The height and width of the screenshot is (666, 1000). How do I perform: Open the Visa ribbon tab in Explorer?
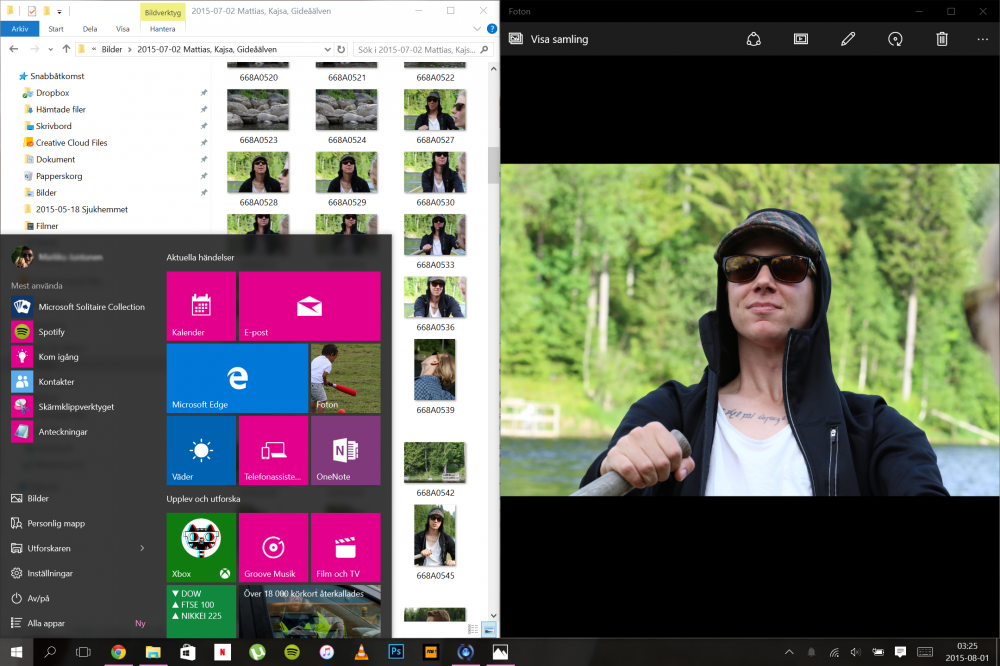click(x=122, y=29)
